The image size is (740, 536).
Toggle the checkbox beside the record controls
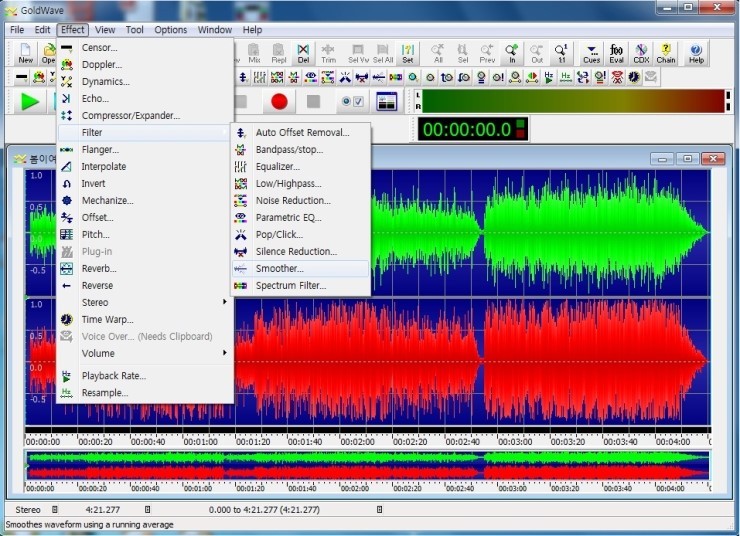[x=358, y=101]
